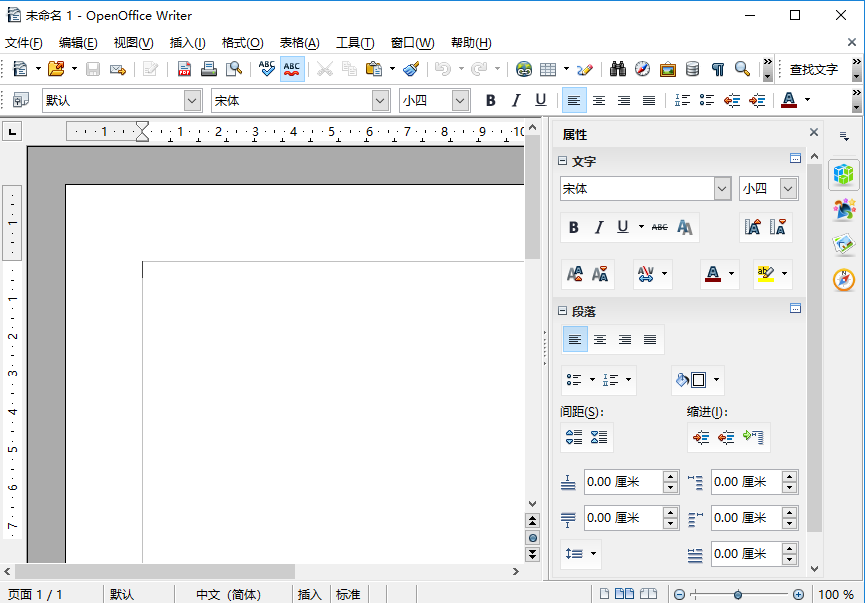The width and height of the screenshot is (865, 603).
Task: Click 中文 (简体) language in status bar
Action: pyautogui.click(x=228, y=594)
